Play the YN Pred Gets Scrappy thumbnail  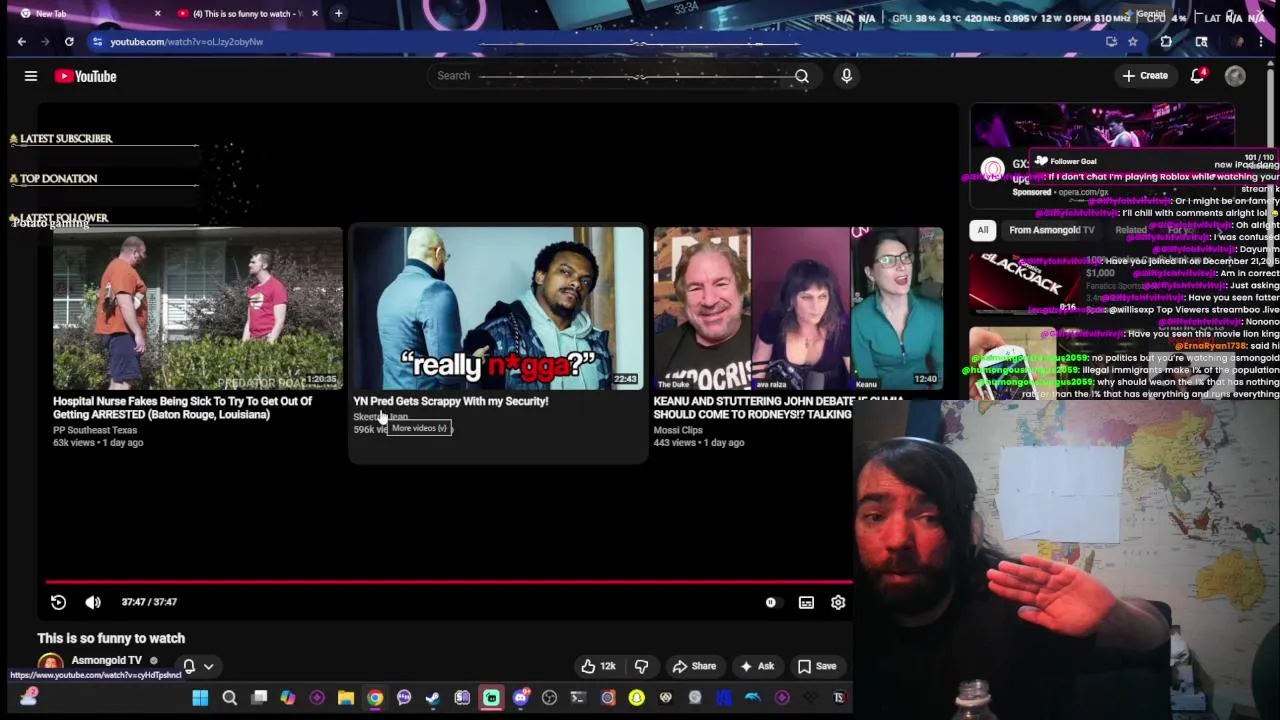coord(498,308)
